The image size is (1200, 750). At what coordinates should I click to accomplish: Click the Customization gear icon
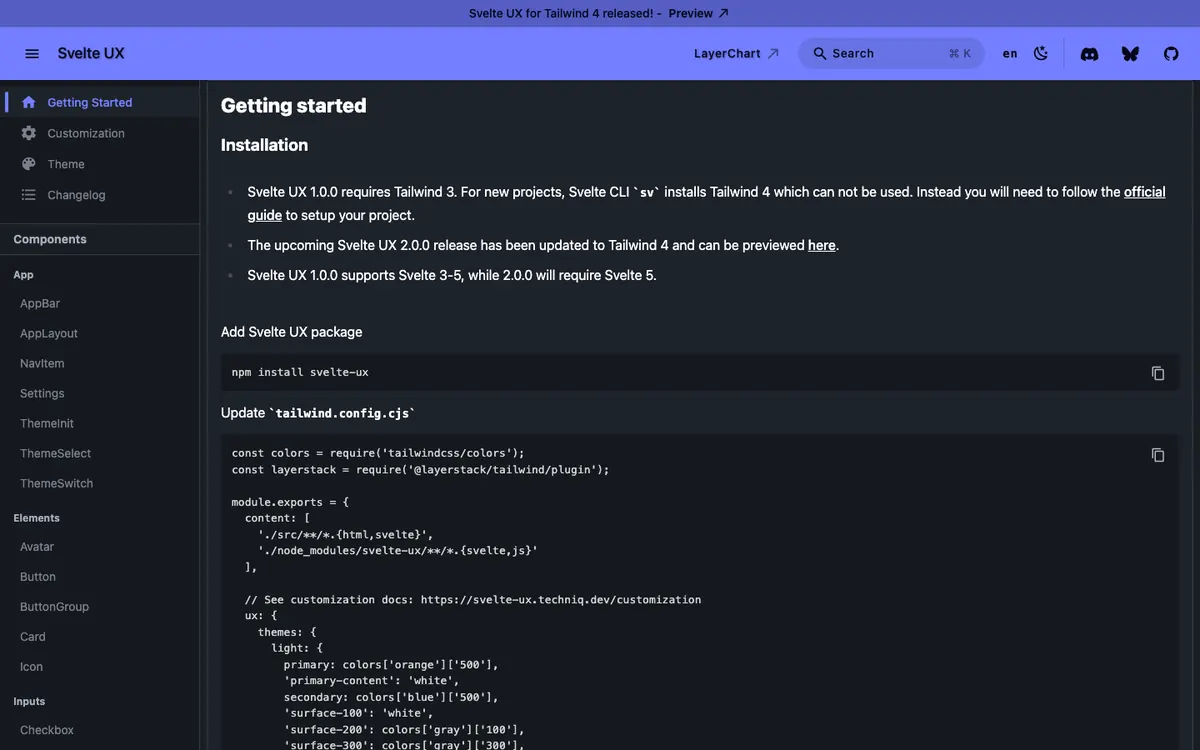28,133
